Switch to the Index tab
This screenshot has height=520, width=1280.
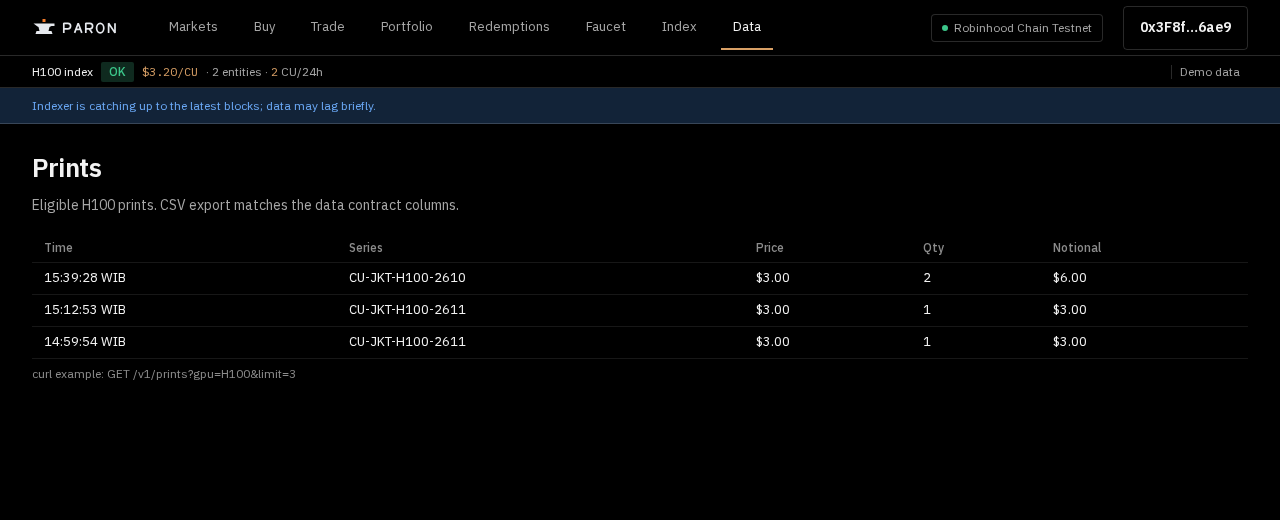679,27
